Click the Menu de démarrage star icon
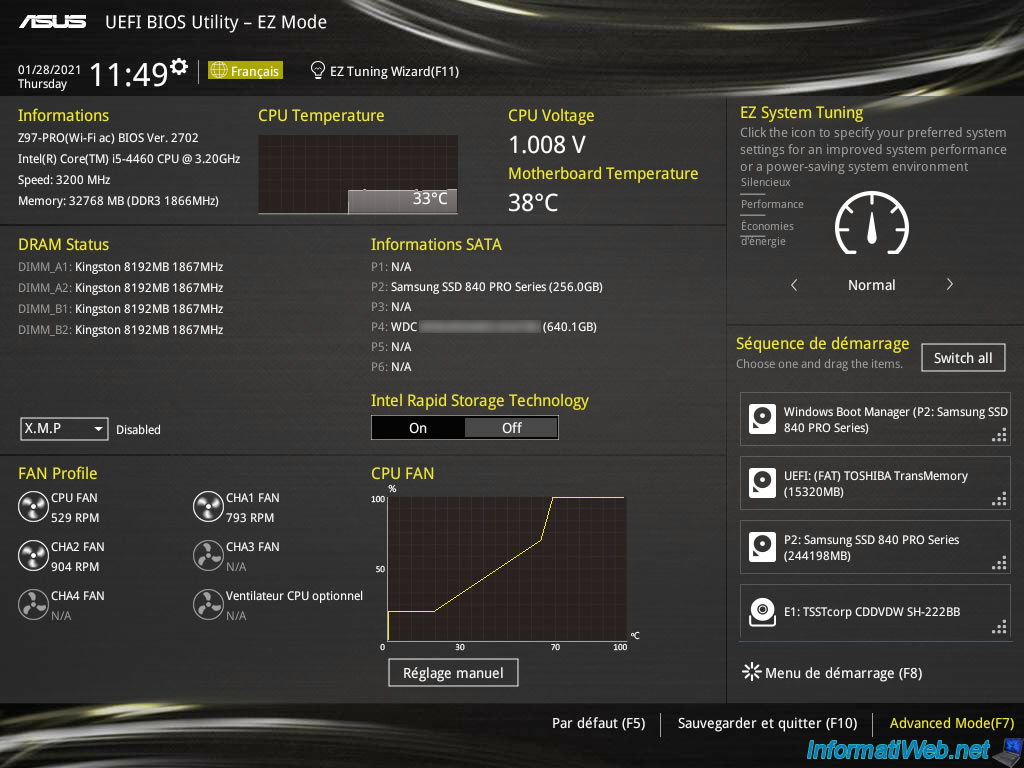 [752, 672]
